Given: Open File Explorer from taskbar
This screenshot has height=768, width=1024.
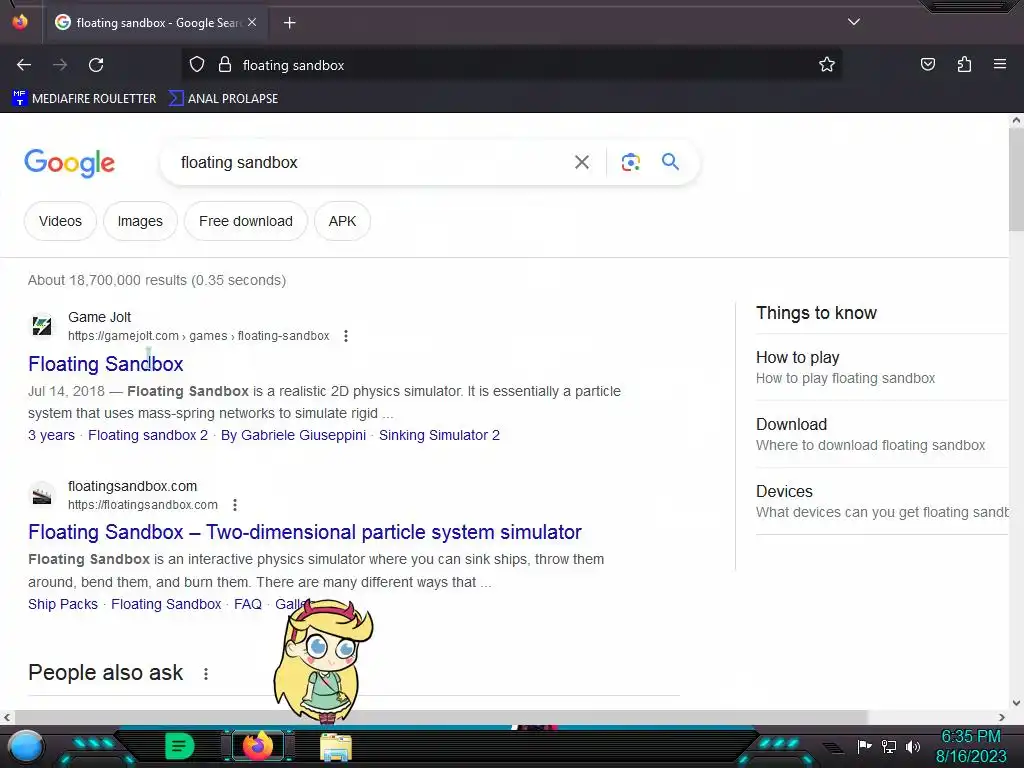Looking at the screenshot, I should point(336,747).
